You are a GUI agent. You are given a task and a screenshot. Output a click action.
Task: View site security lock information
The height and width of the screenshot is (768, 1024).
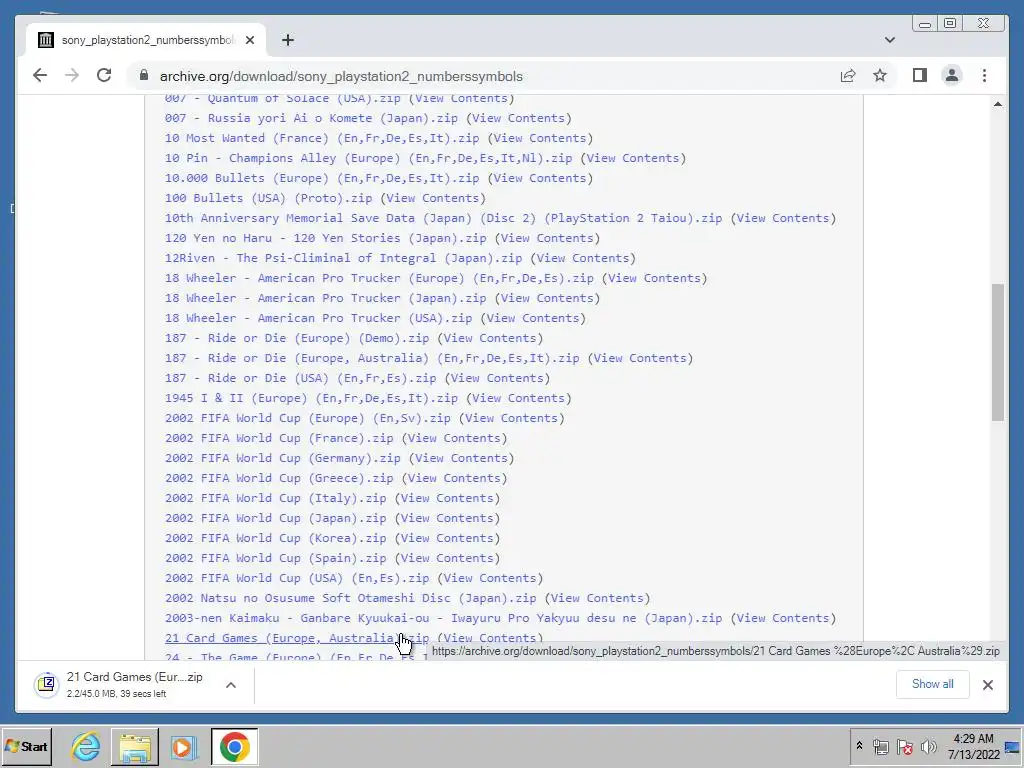pyautogui.click(x=144, y=76)
